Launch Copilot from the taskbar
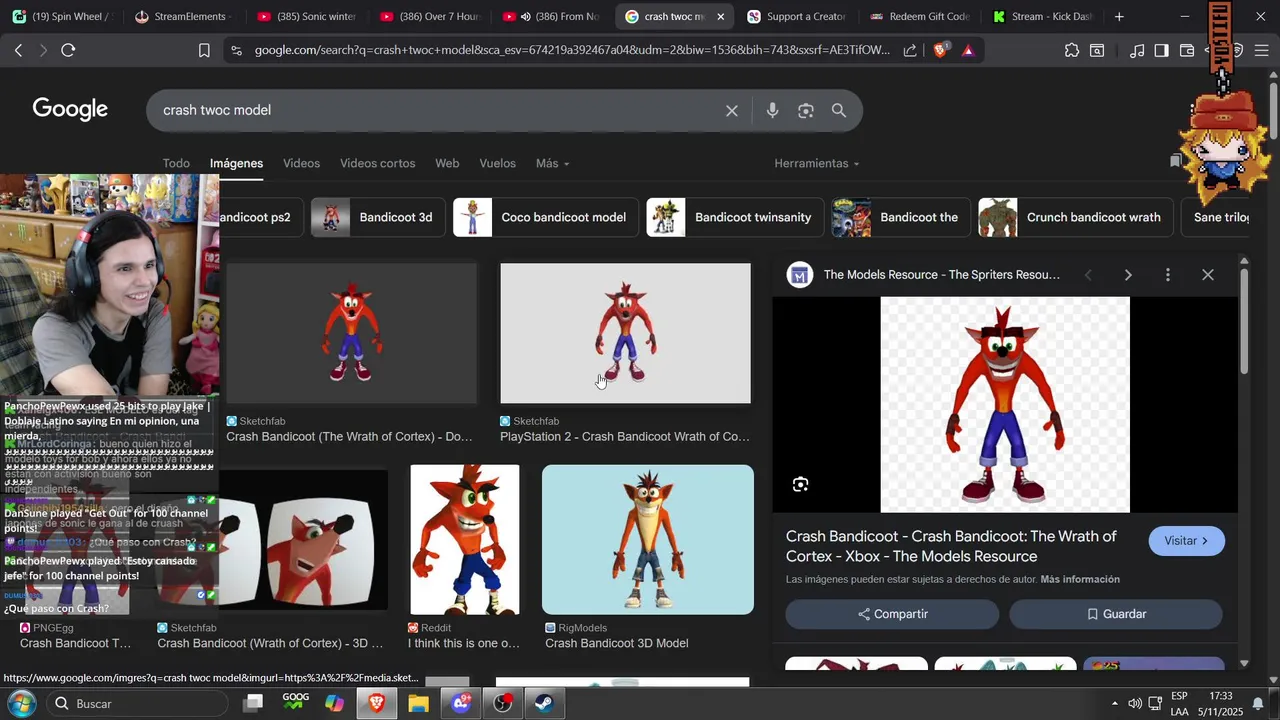Screen dimensions: 1280x720 335,703
